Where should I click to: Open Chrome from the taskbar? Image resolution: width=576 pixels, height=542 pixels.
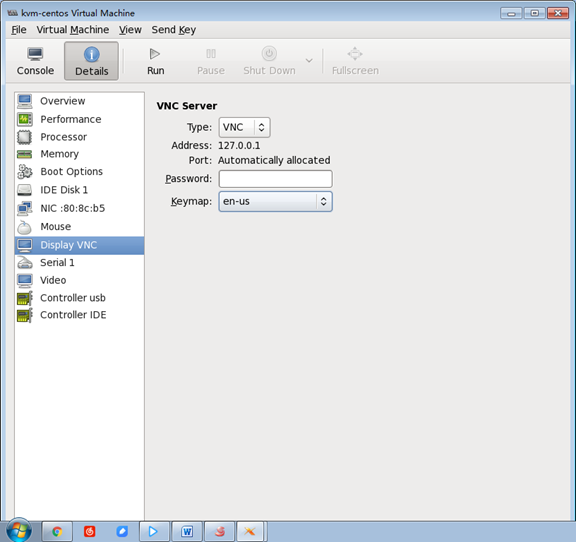[57, 531]
